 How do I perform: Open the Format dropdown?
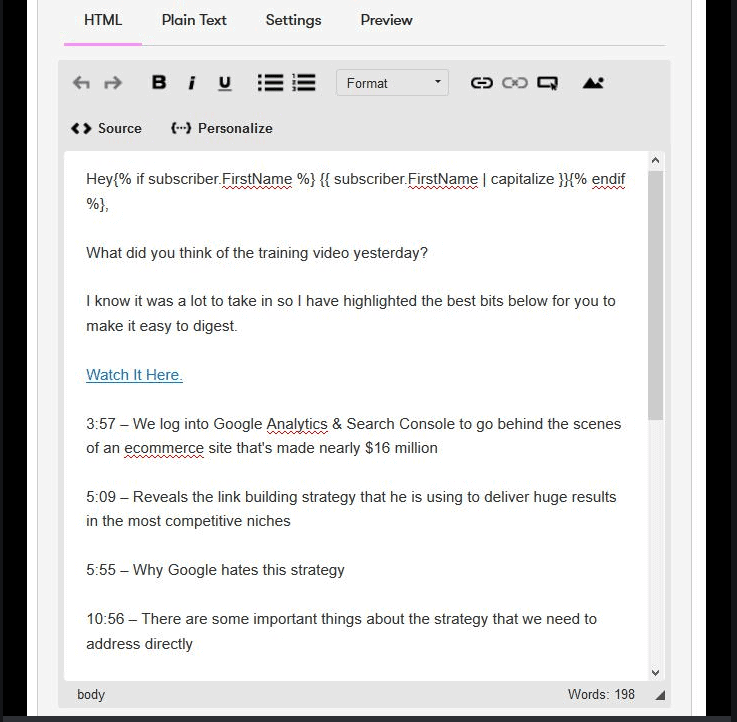392,83
